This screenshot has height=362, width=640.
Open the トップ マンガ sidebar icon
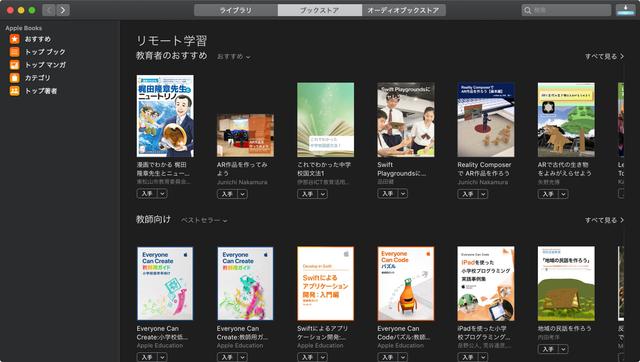(15, 65)
